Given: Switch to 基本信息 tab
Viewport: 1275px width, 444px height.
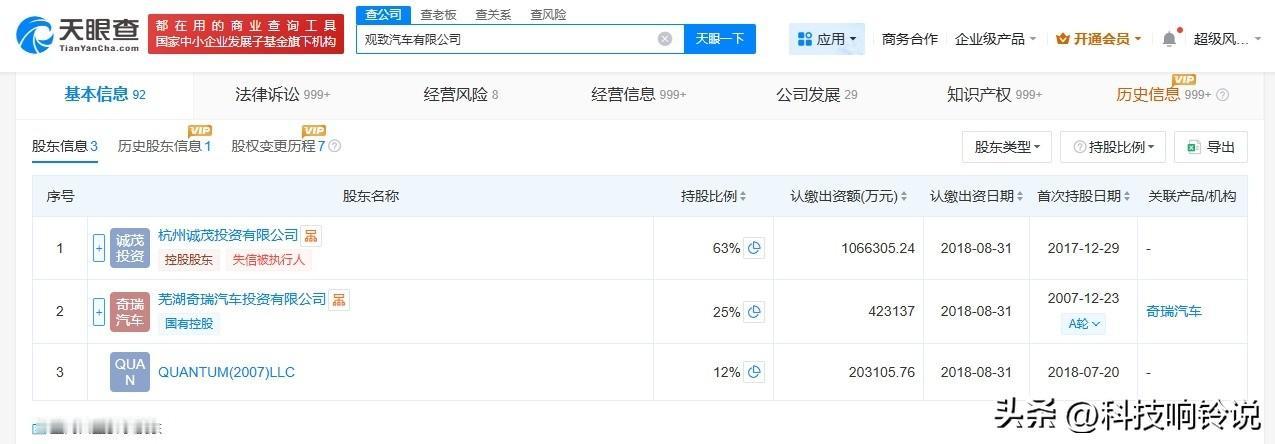Looking at the screenshot, I should point(105,94).
